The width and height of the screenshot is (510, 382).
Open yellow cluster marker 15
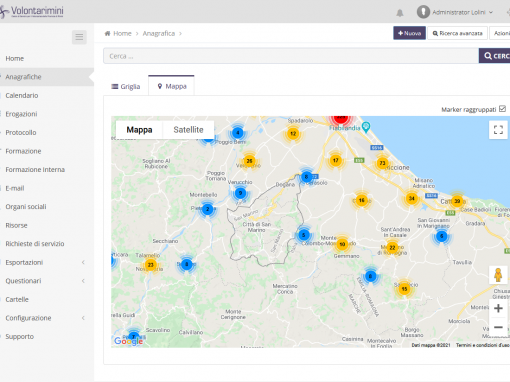click(x=404, y=288)
